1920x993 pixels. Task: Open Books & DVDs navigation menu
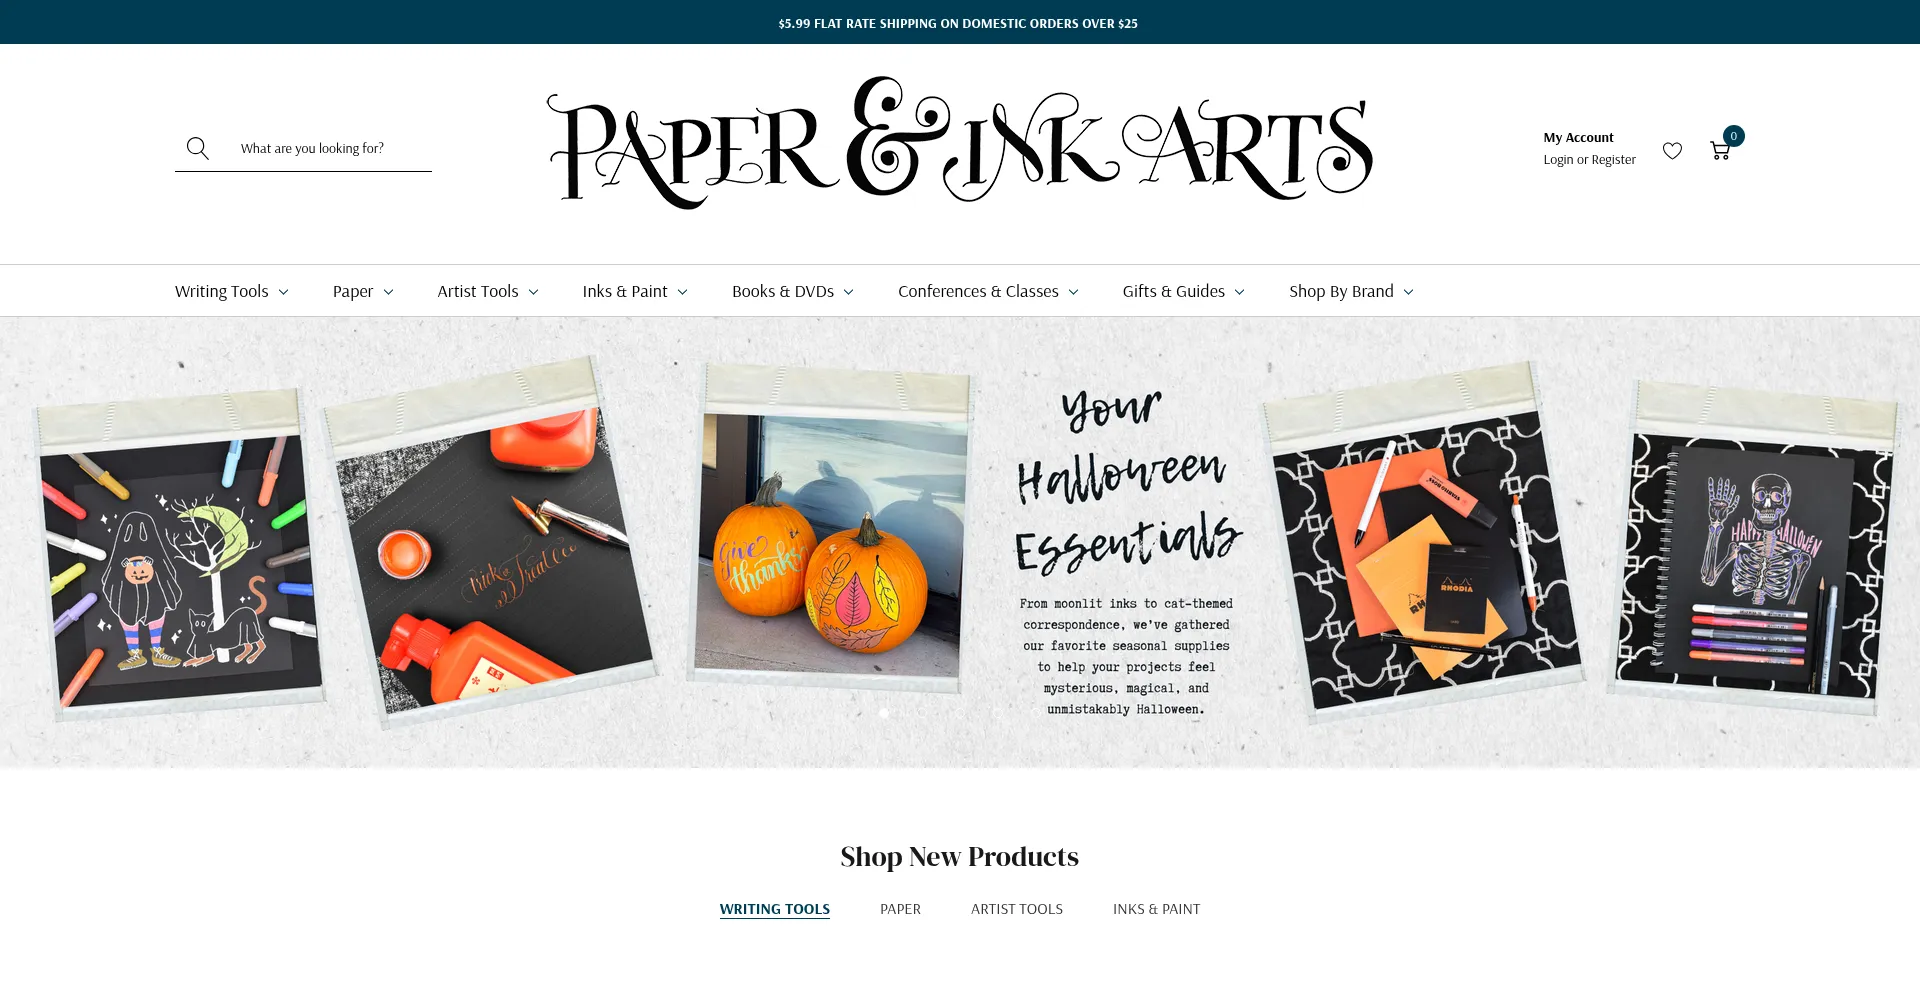tap(793, 291)
